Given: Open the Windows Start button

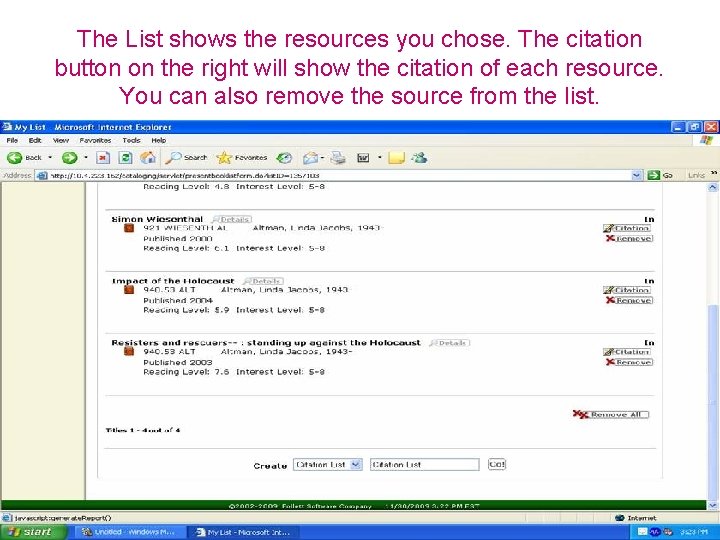Looking at the screenshot, I should point(33,532).
